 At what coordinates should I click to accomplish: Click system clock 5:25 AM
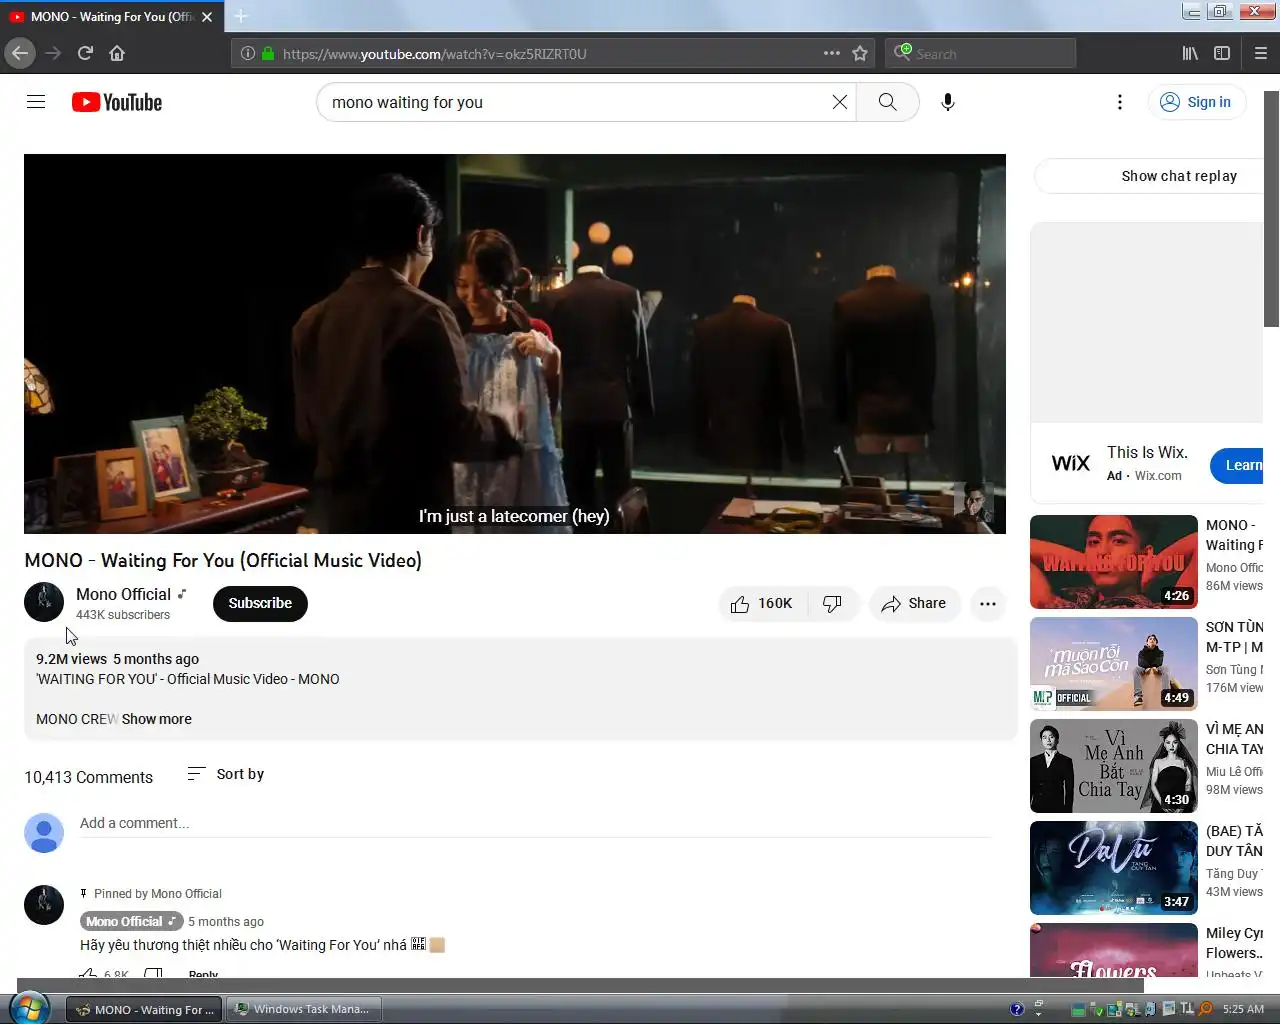pos(1243,1009)
